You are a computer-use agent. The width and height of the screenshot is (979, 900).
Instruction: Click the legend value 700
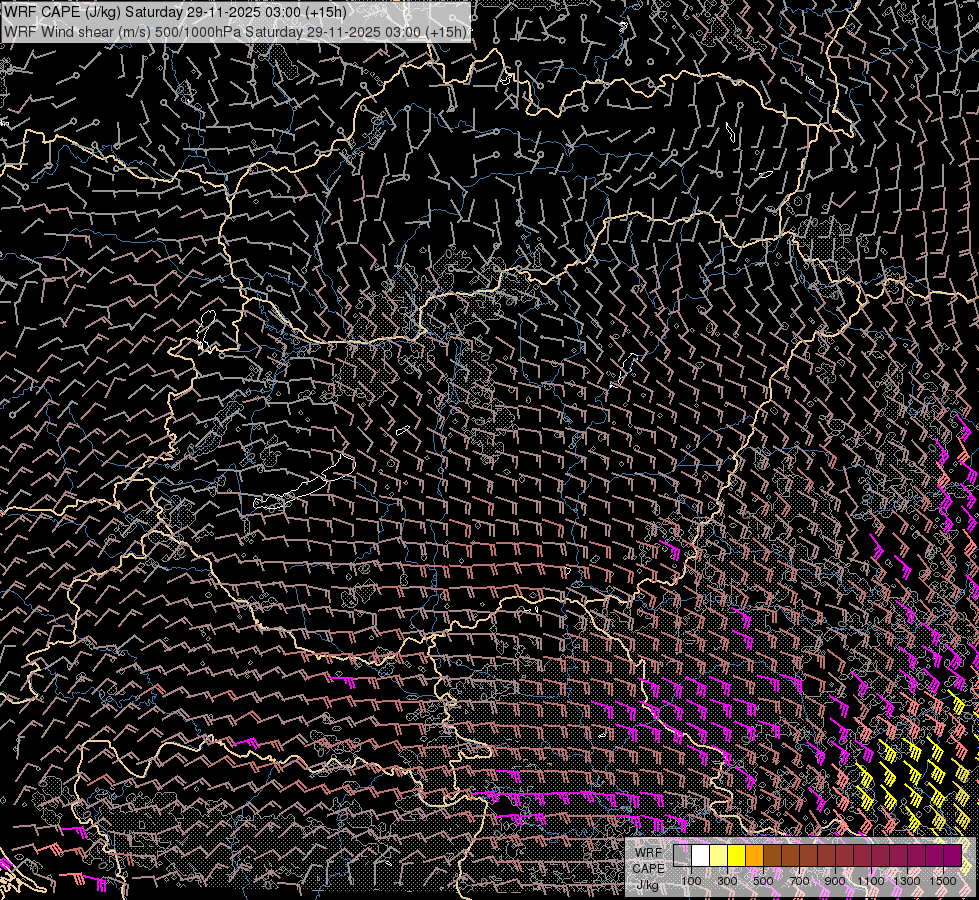pos(799,881)
